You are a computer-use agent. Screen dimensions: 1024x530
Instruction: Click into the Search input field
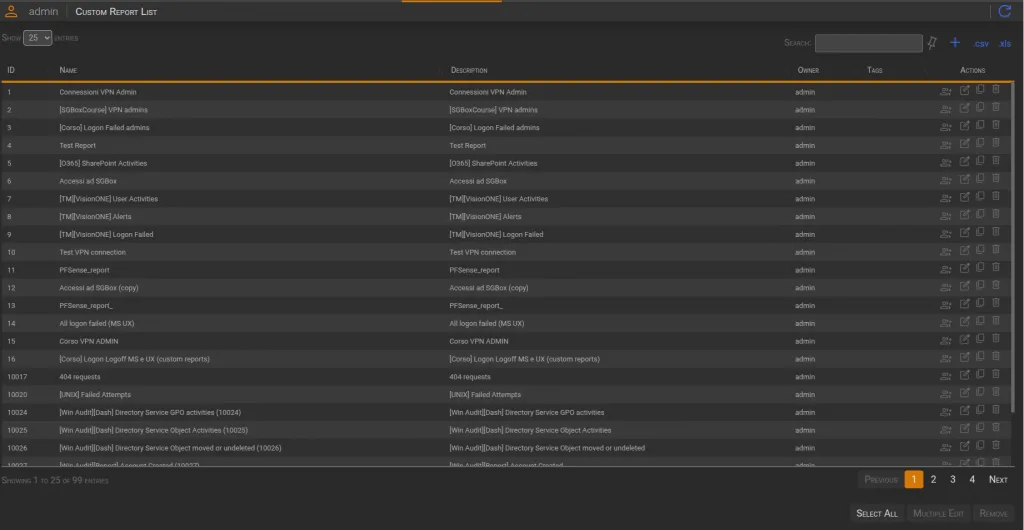pyautogui.click(x=869, y=43)
